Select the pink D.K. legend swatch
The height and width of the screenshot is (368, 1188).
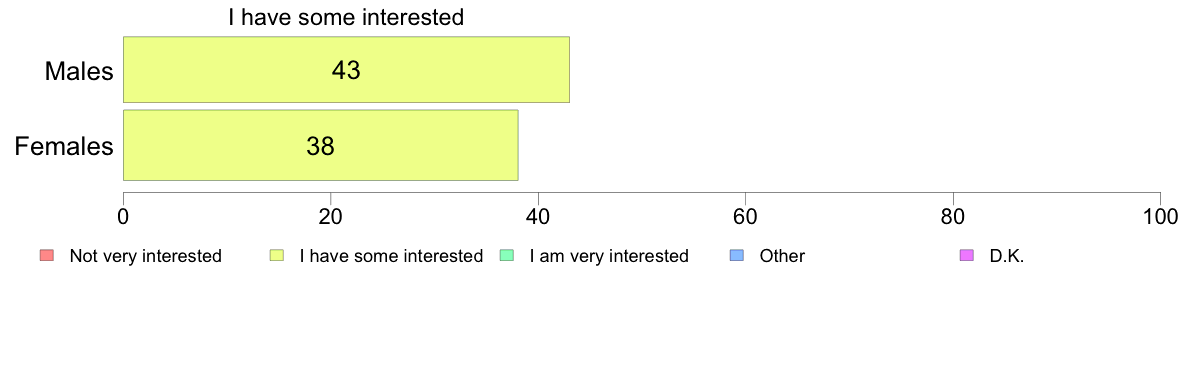[966, 256]
